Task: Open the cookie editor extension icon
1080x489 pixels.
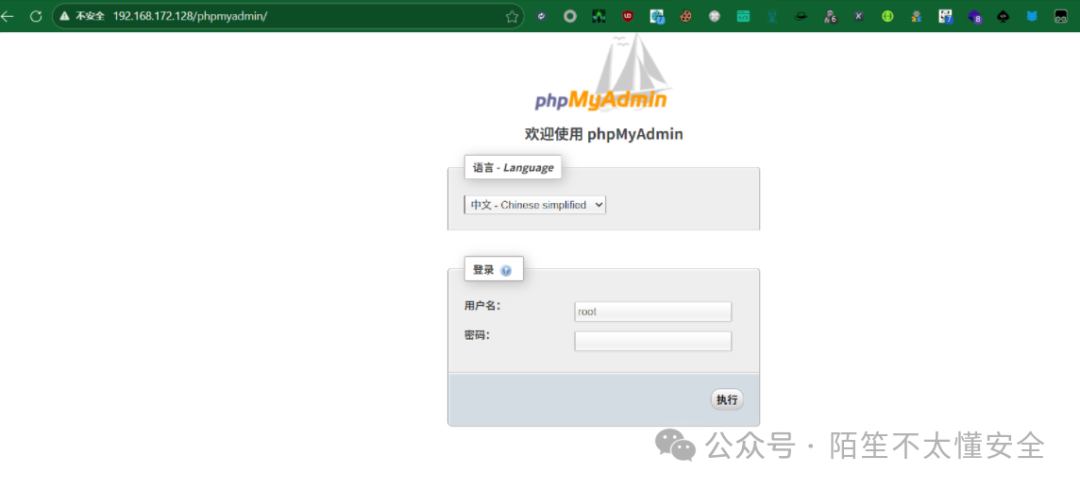Action: pos(685,17)
